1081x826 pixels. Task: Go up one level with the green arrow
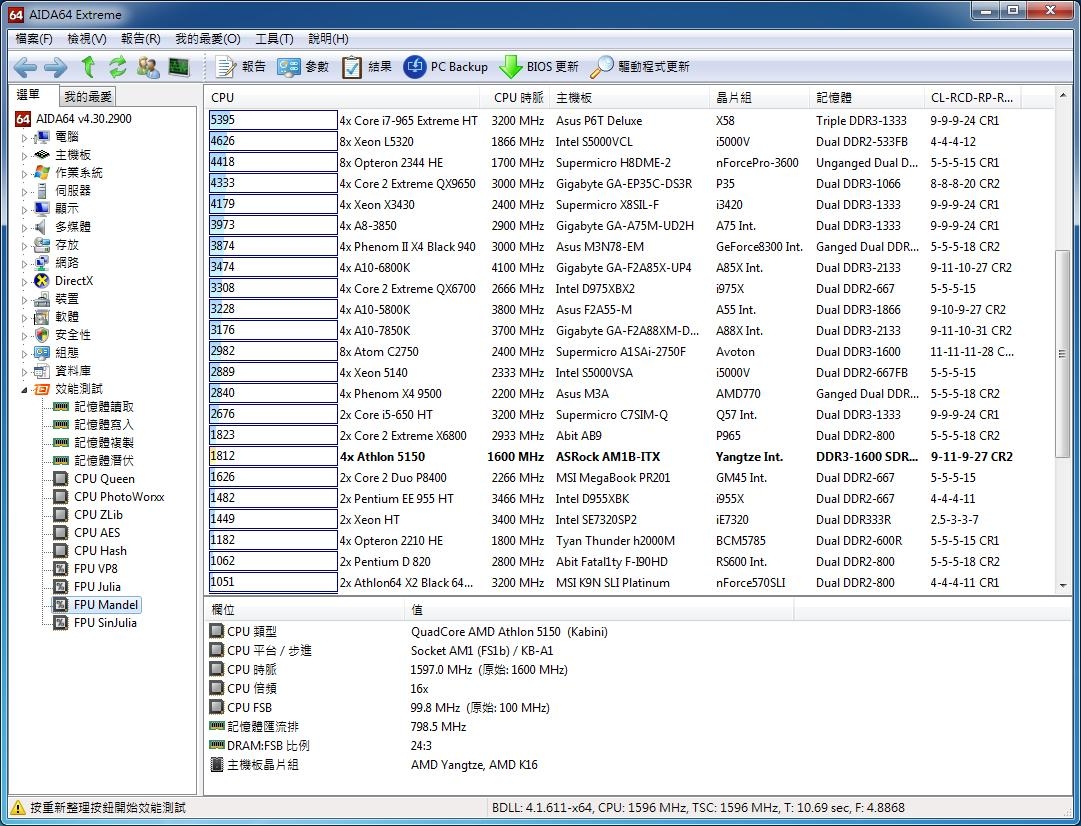click(x=88, y=67)
